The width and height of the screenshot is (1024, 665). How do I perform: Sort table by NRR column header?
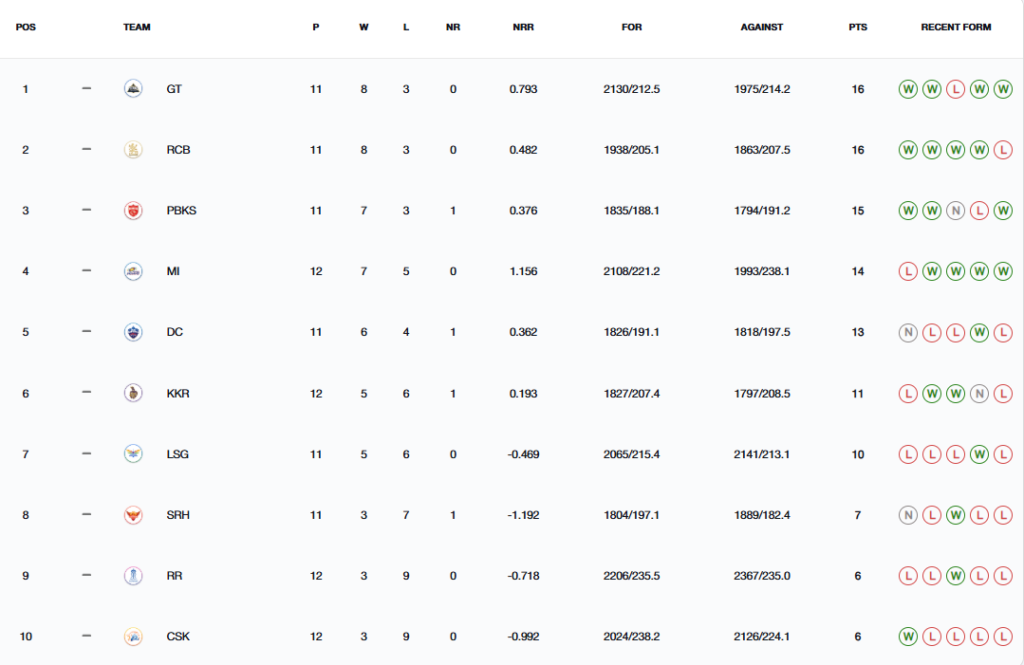pyautogui.click(x=523, y=27)
